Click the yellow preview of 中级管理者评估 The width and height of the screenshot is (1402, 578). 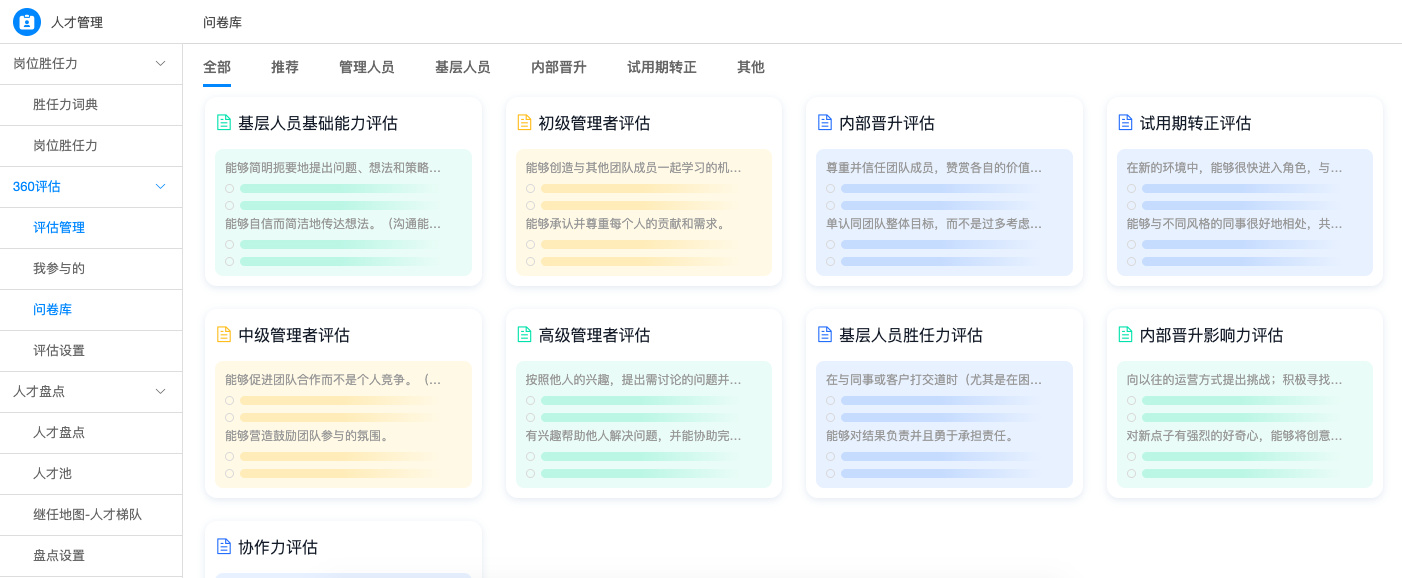[343, 425]
